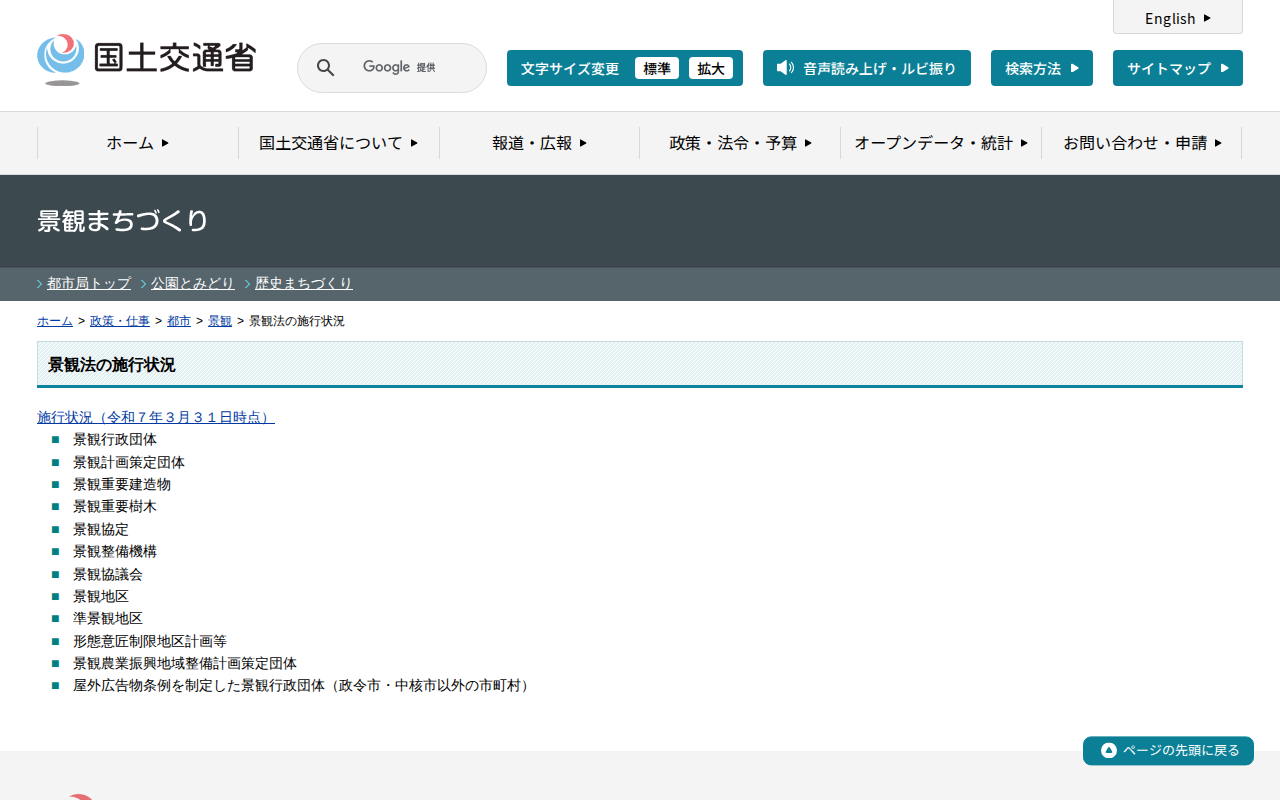Viewport: 1280px width, 800px height.
Task: Open the お問い合わせ・申請 menu item
Action: (1142, 143)
